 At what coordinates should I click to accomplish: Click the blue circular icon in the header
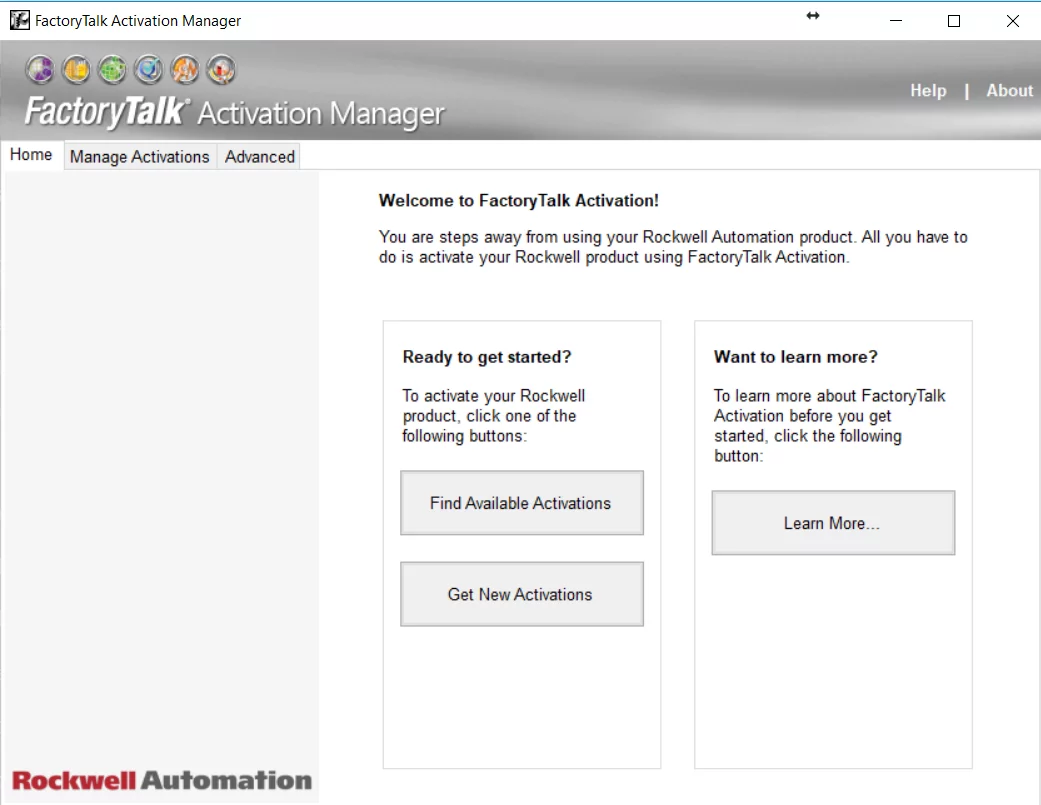(x=149, y=69)
